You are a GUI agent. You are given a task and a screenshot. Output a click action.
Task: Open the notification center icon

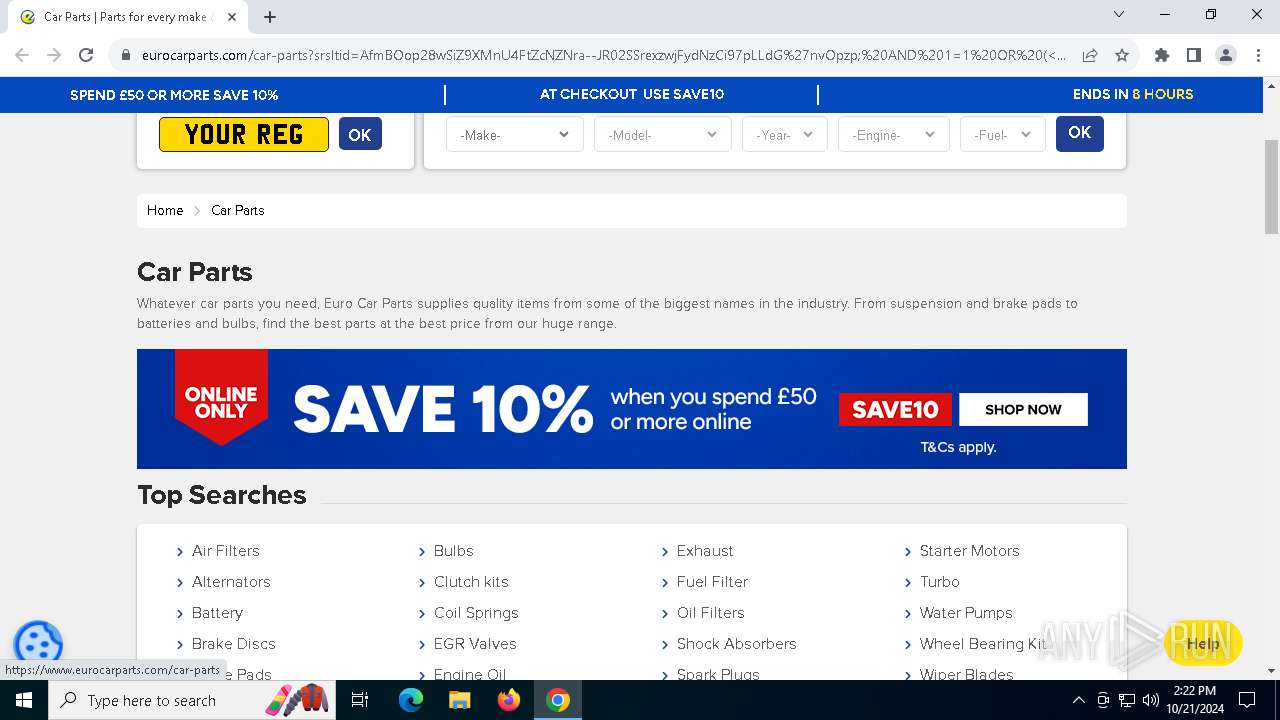(1247, 700)
